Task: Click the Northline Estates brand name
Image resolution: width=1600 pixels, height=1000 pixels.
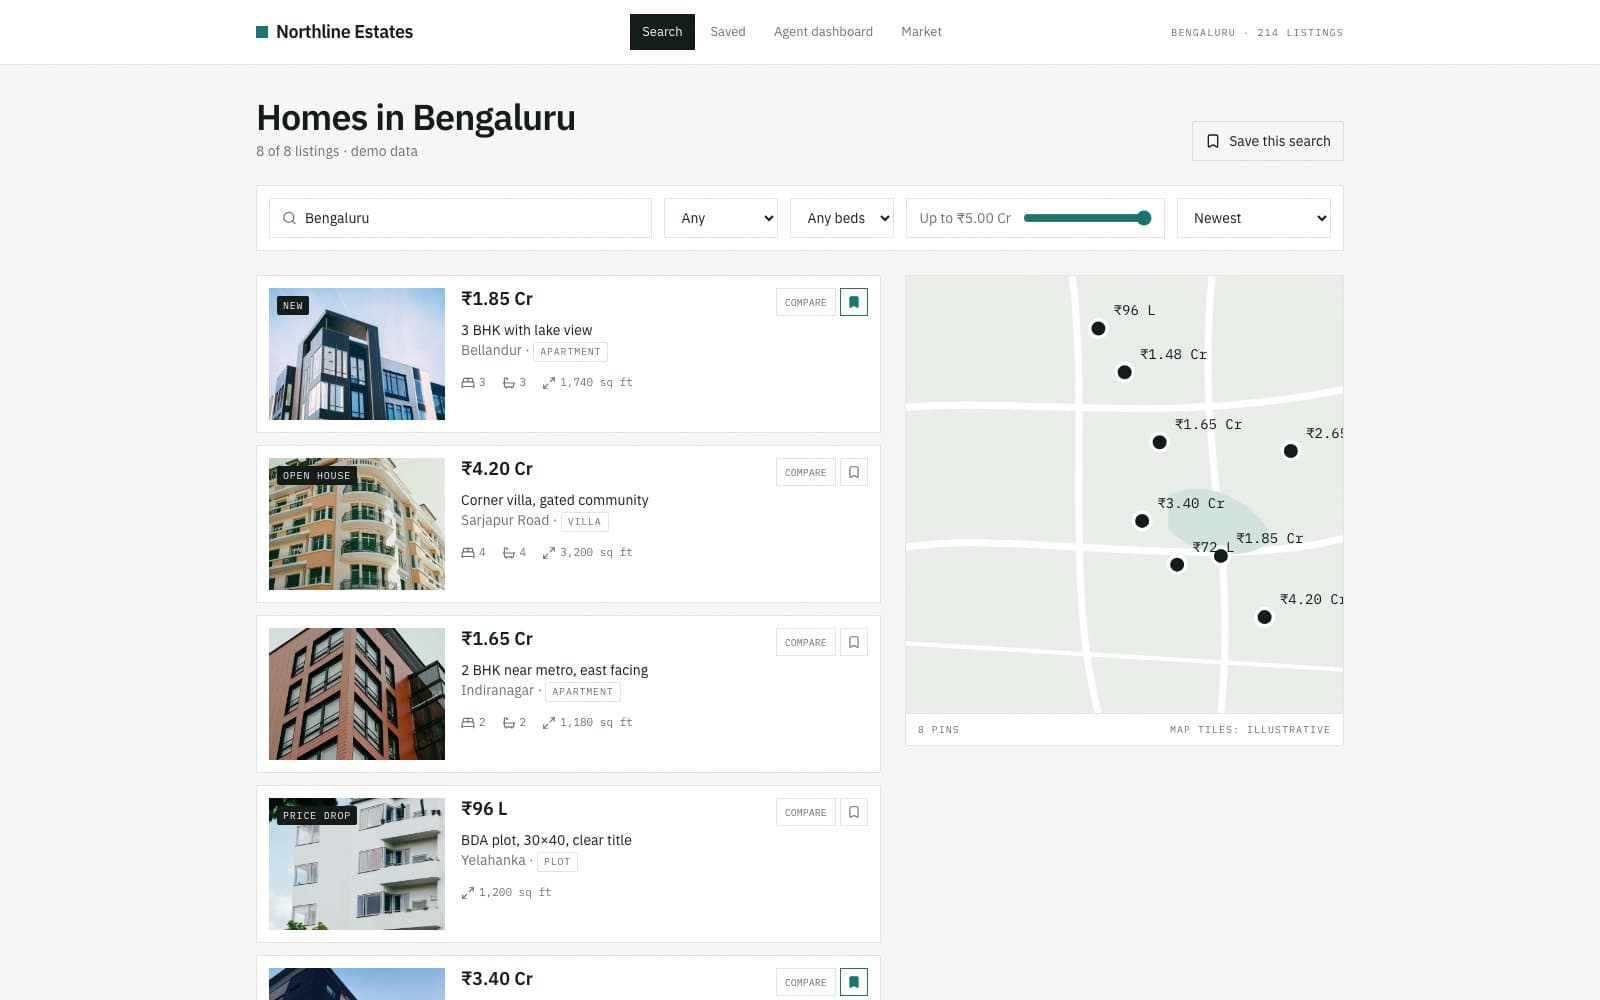Action: click(344, 32)
